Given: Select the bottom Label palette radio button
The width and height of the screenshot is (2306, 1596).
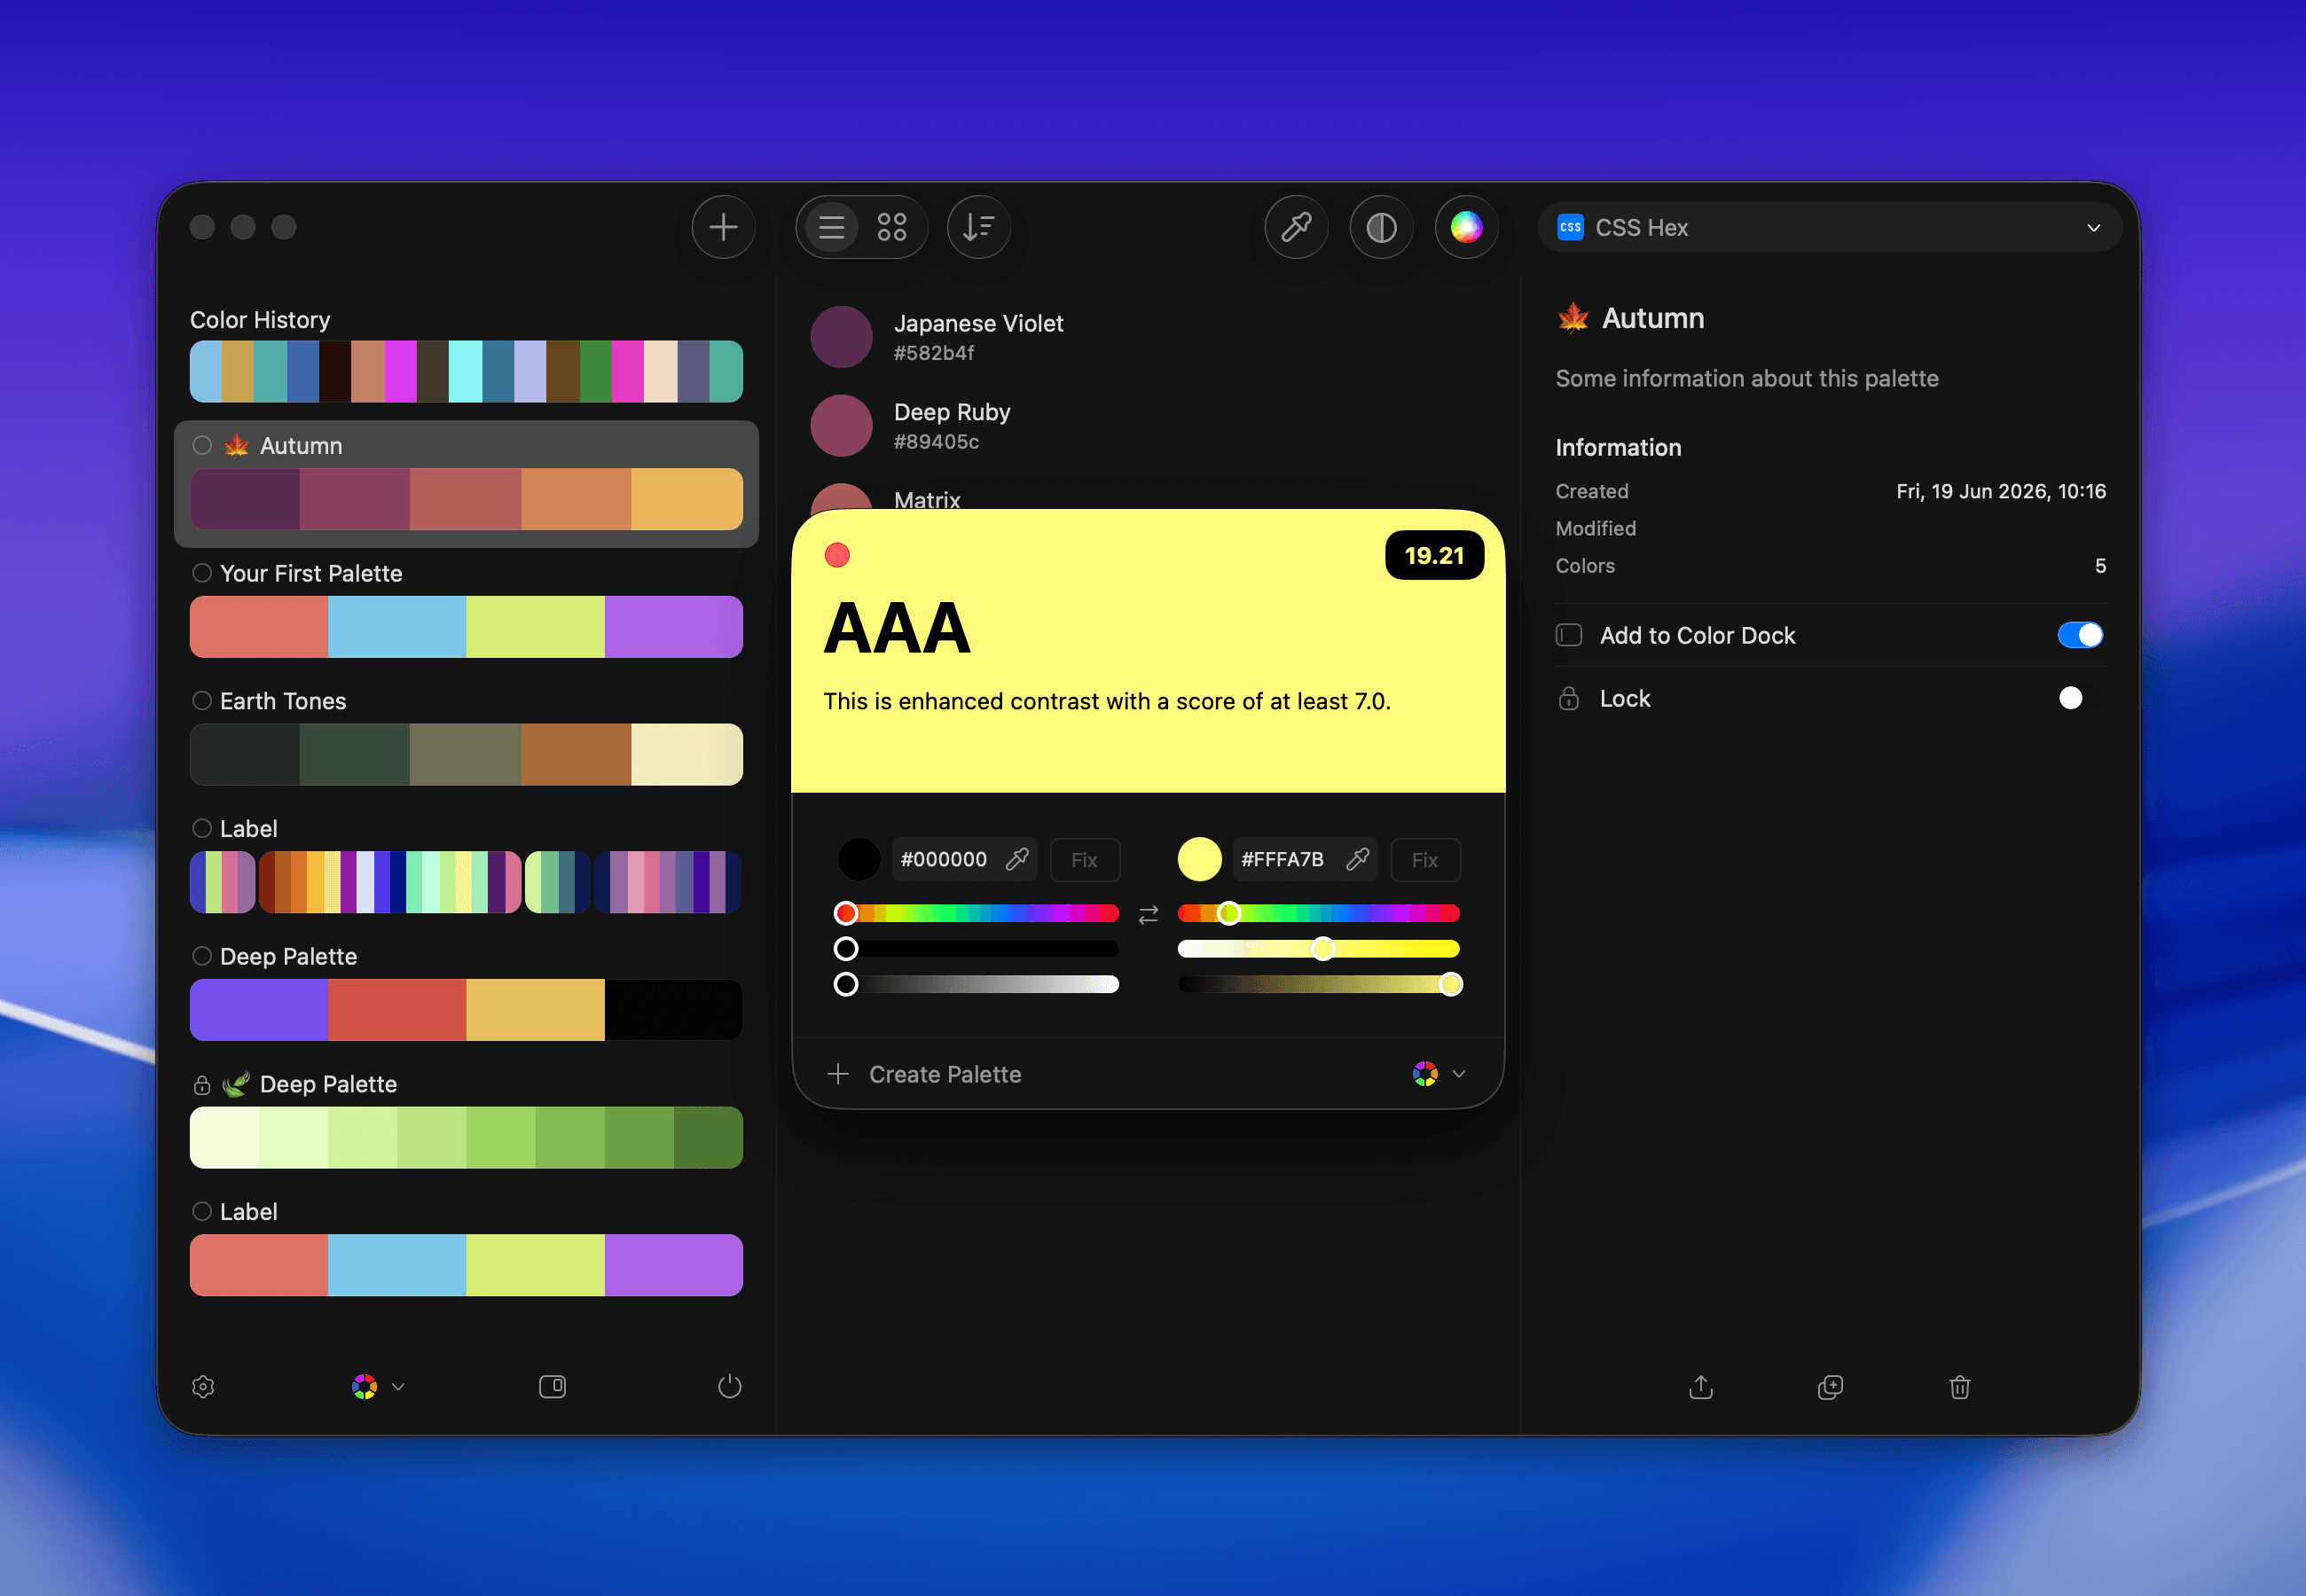Looking at the screenshot, I should [x=202, y=1211].
